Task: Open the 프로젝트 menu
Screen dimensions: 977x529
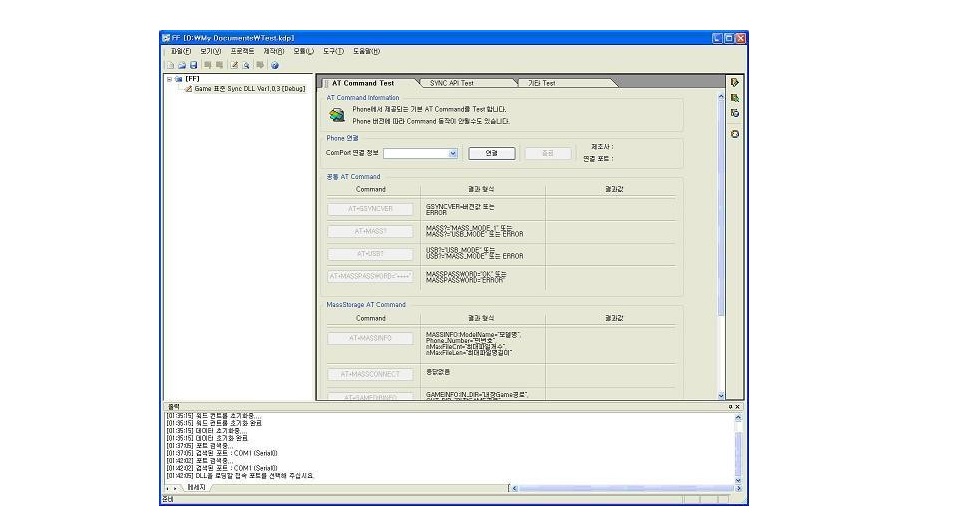Action: (242, 51)
